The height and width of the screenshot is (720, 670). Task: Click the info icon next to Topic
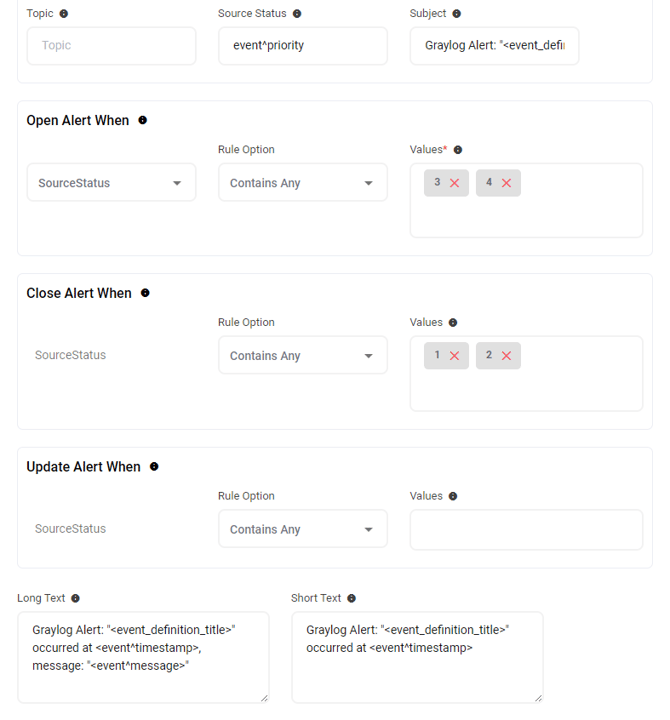coord(65,14)
